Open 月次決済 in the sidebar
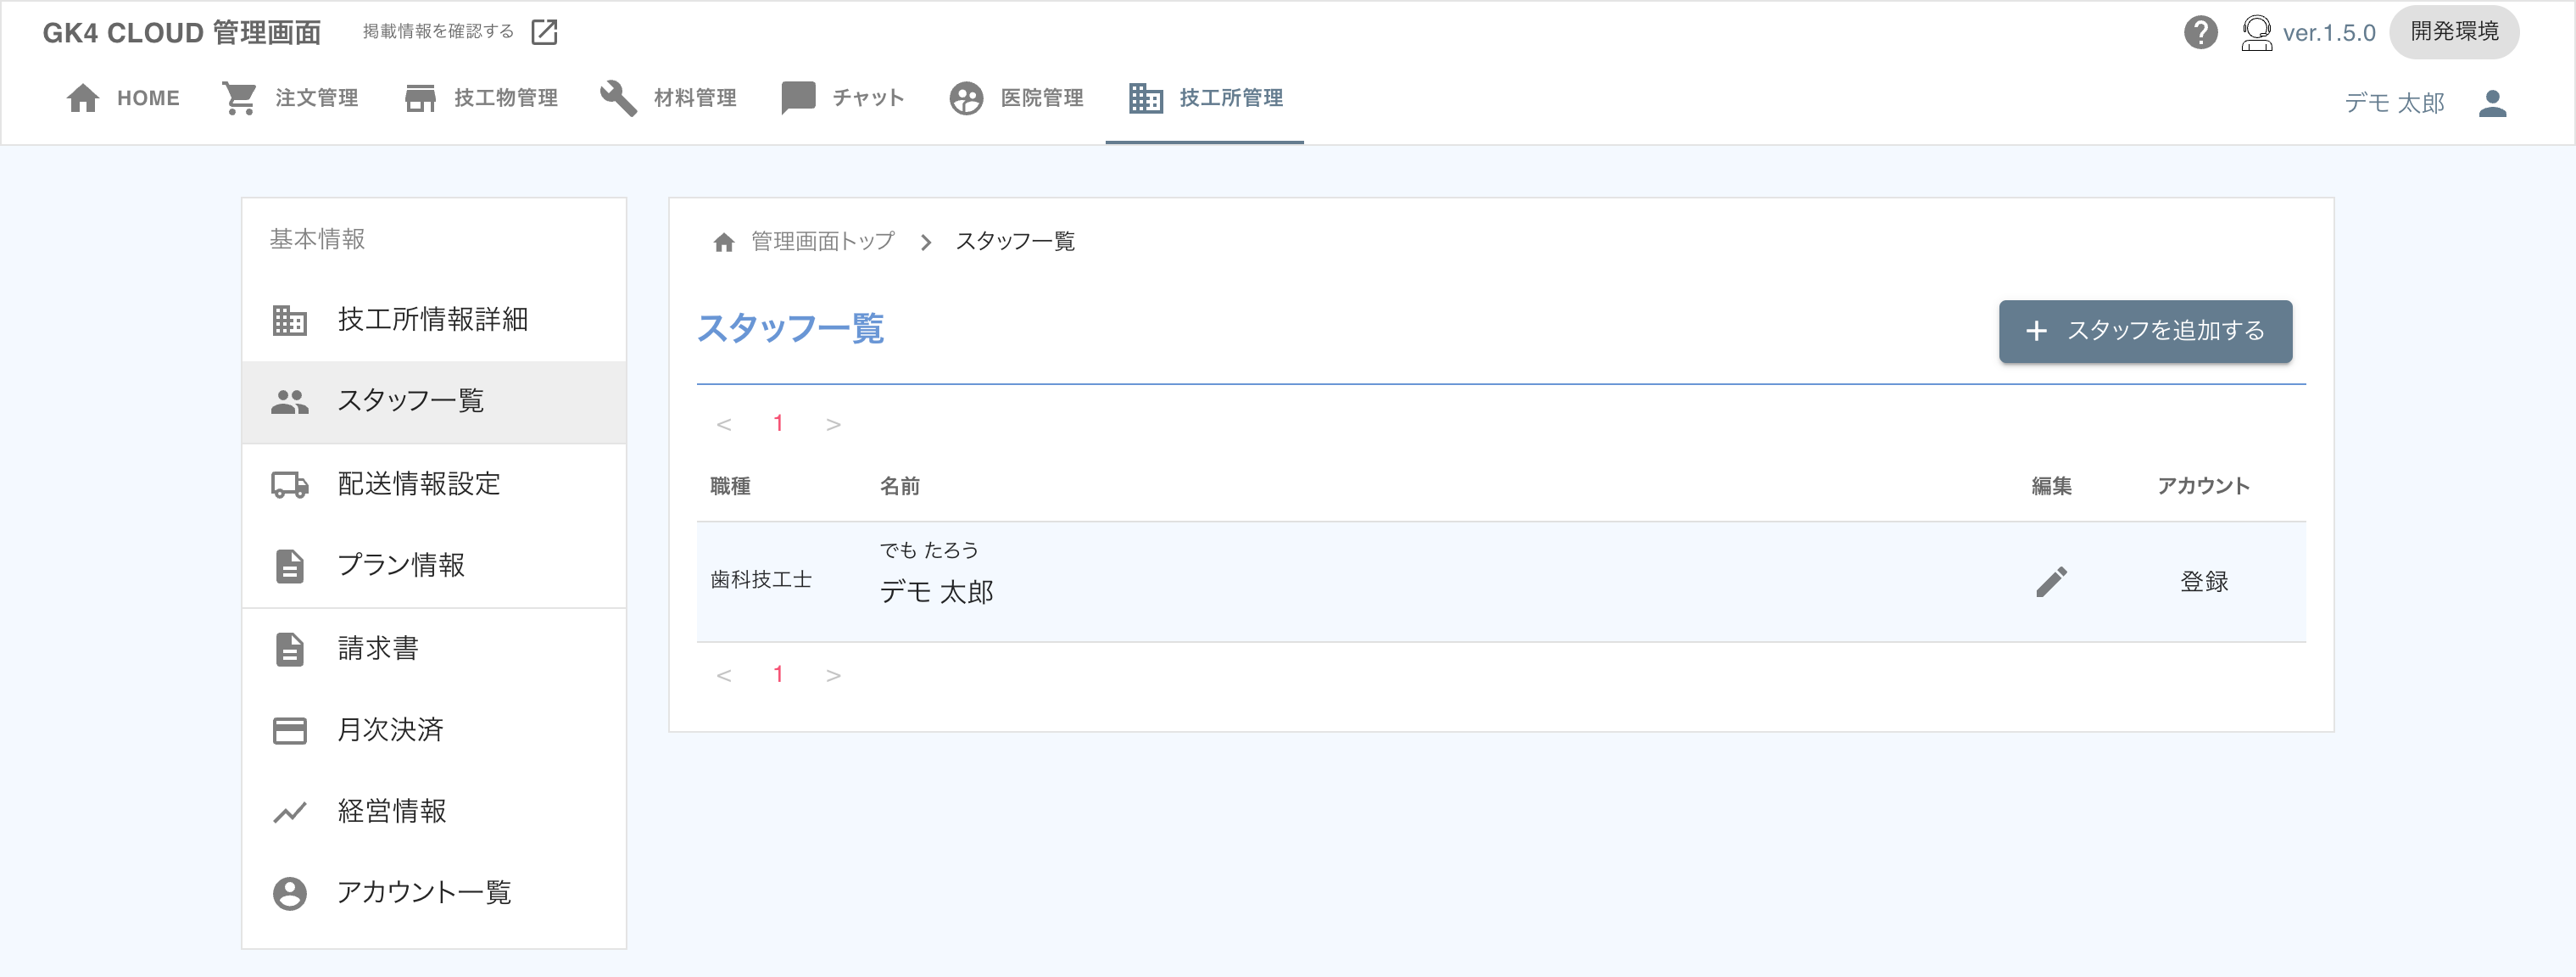The image size is (2576, 977). pyautogui.click(x=390, y=730)
